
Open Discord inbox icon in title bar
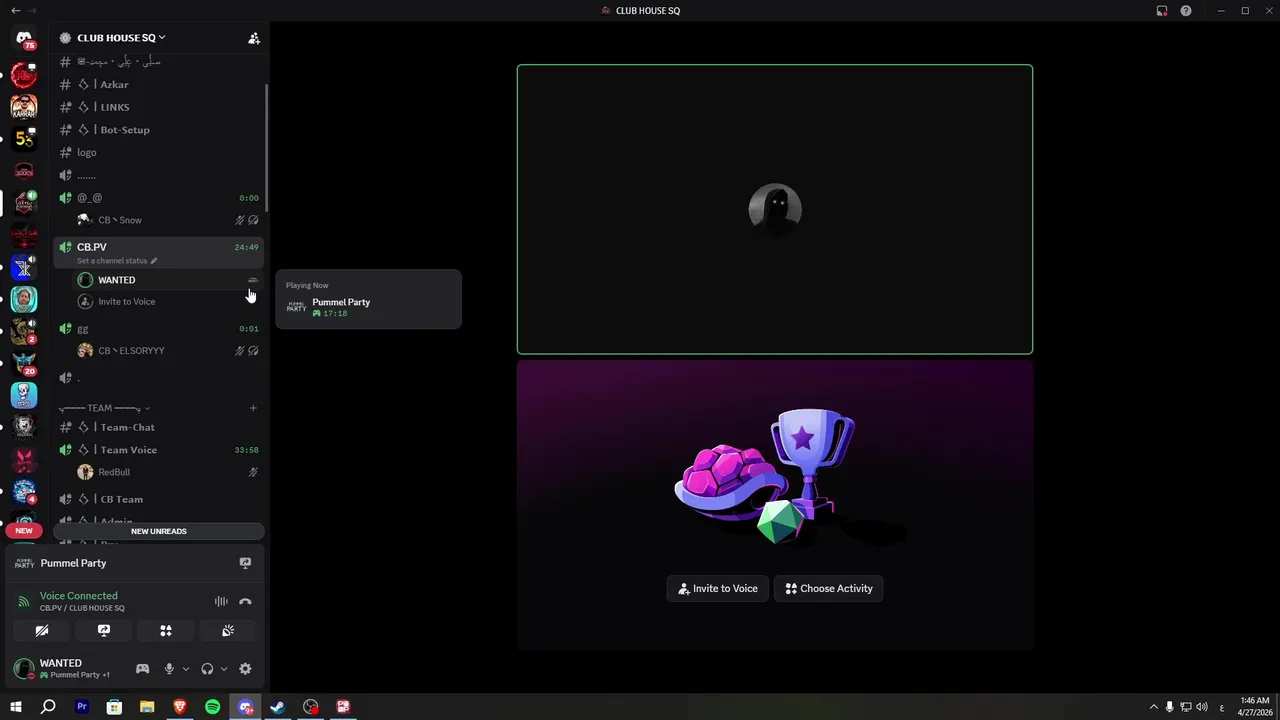[x=1162, y=11]
